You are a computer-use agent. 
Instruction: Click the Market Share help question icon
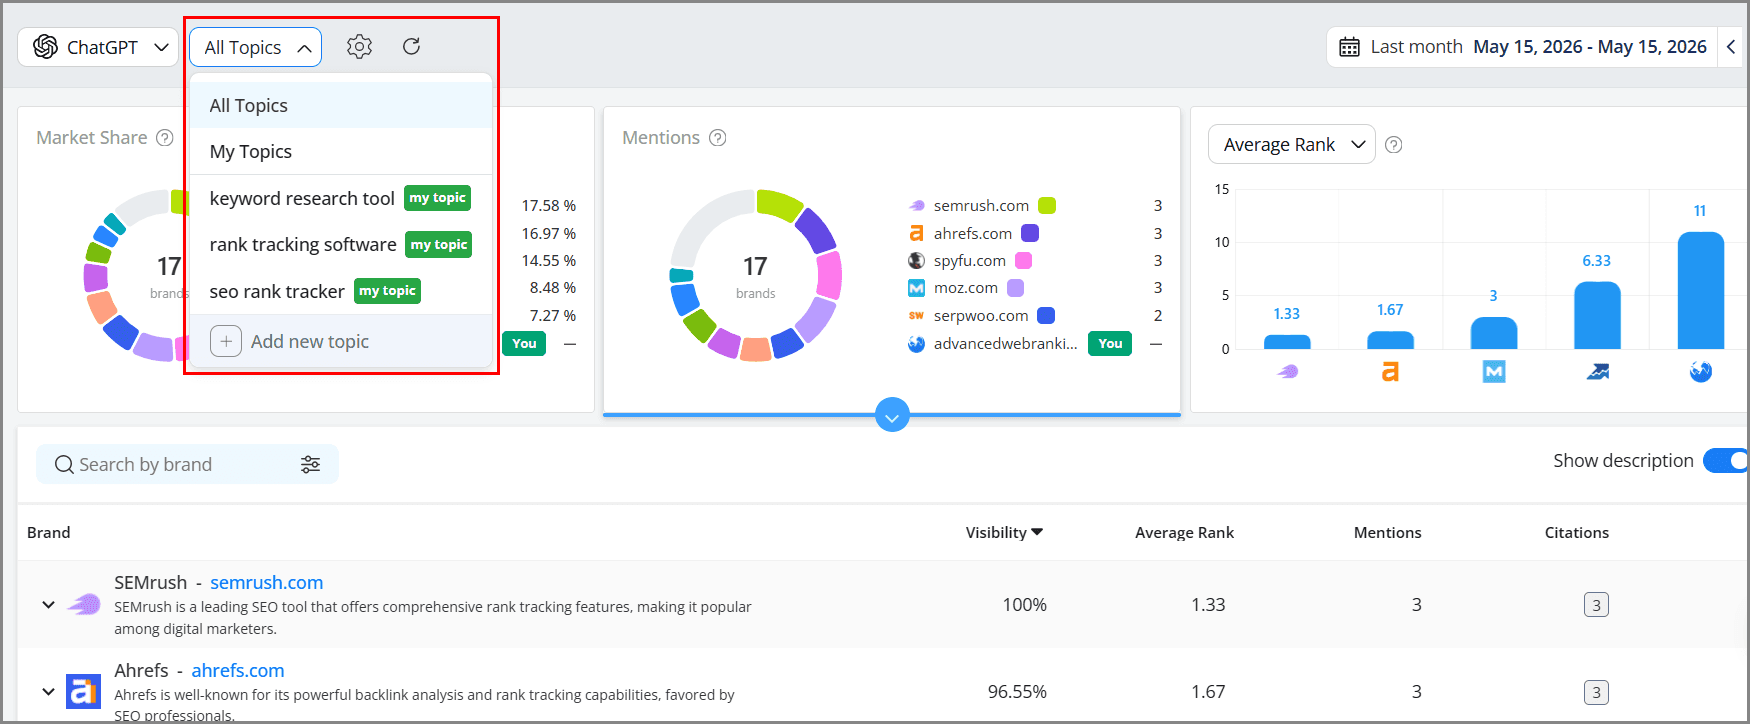coord(165,138)
